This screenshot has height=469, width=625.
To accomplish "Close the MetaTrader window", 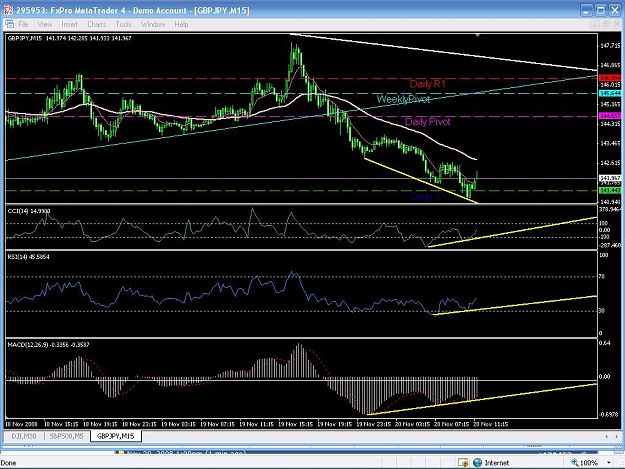I will pos(615,10).
